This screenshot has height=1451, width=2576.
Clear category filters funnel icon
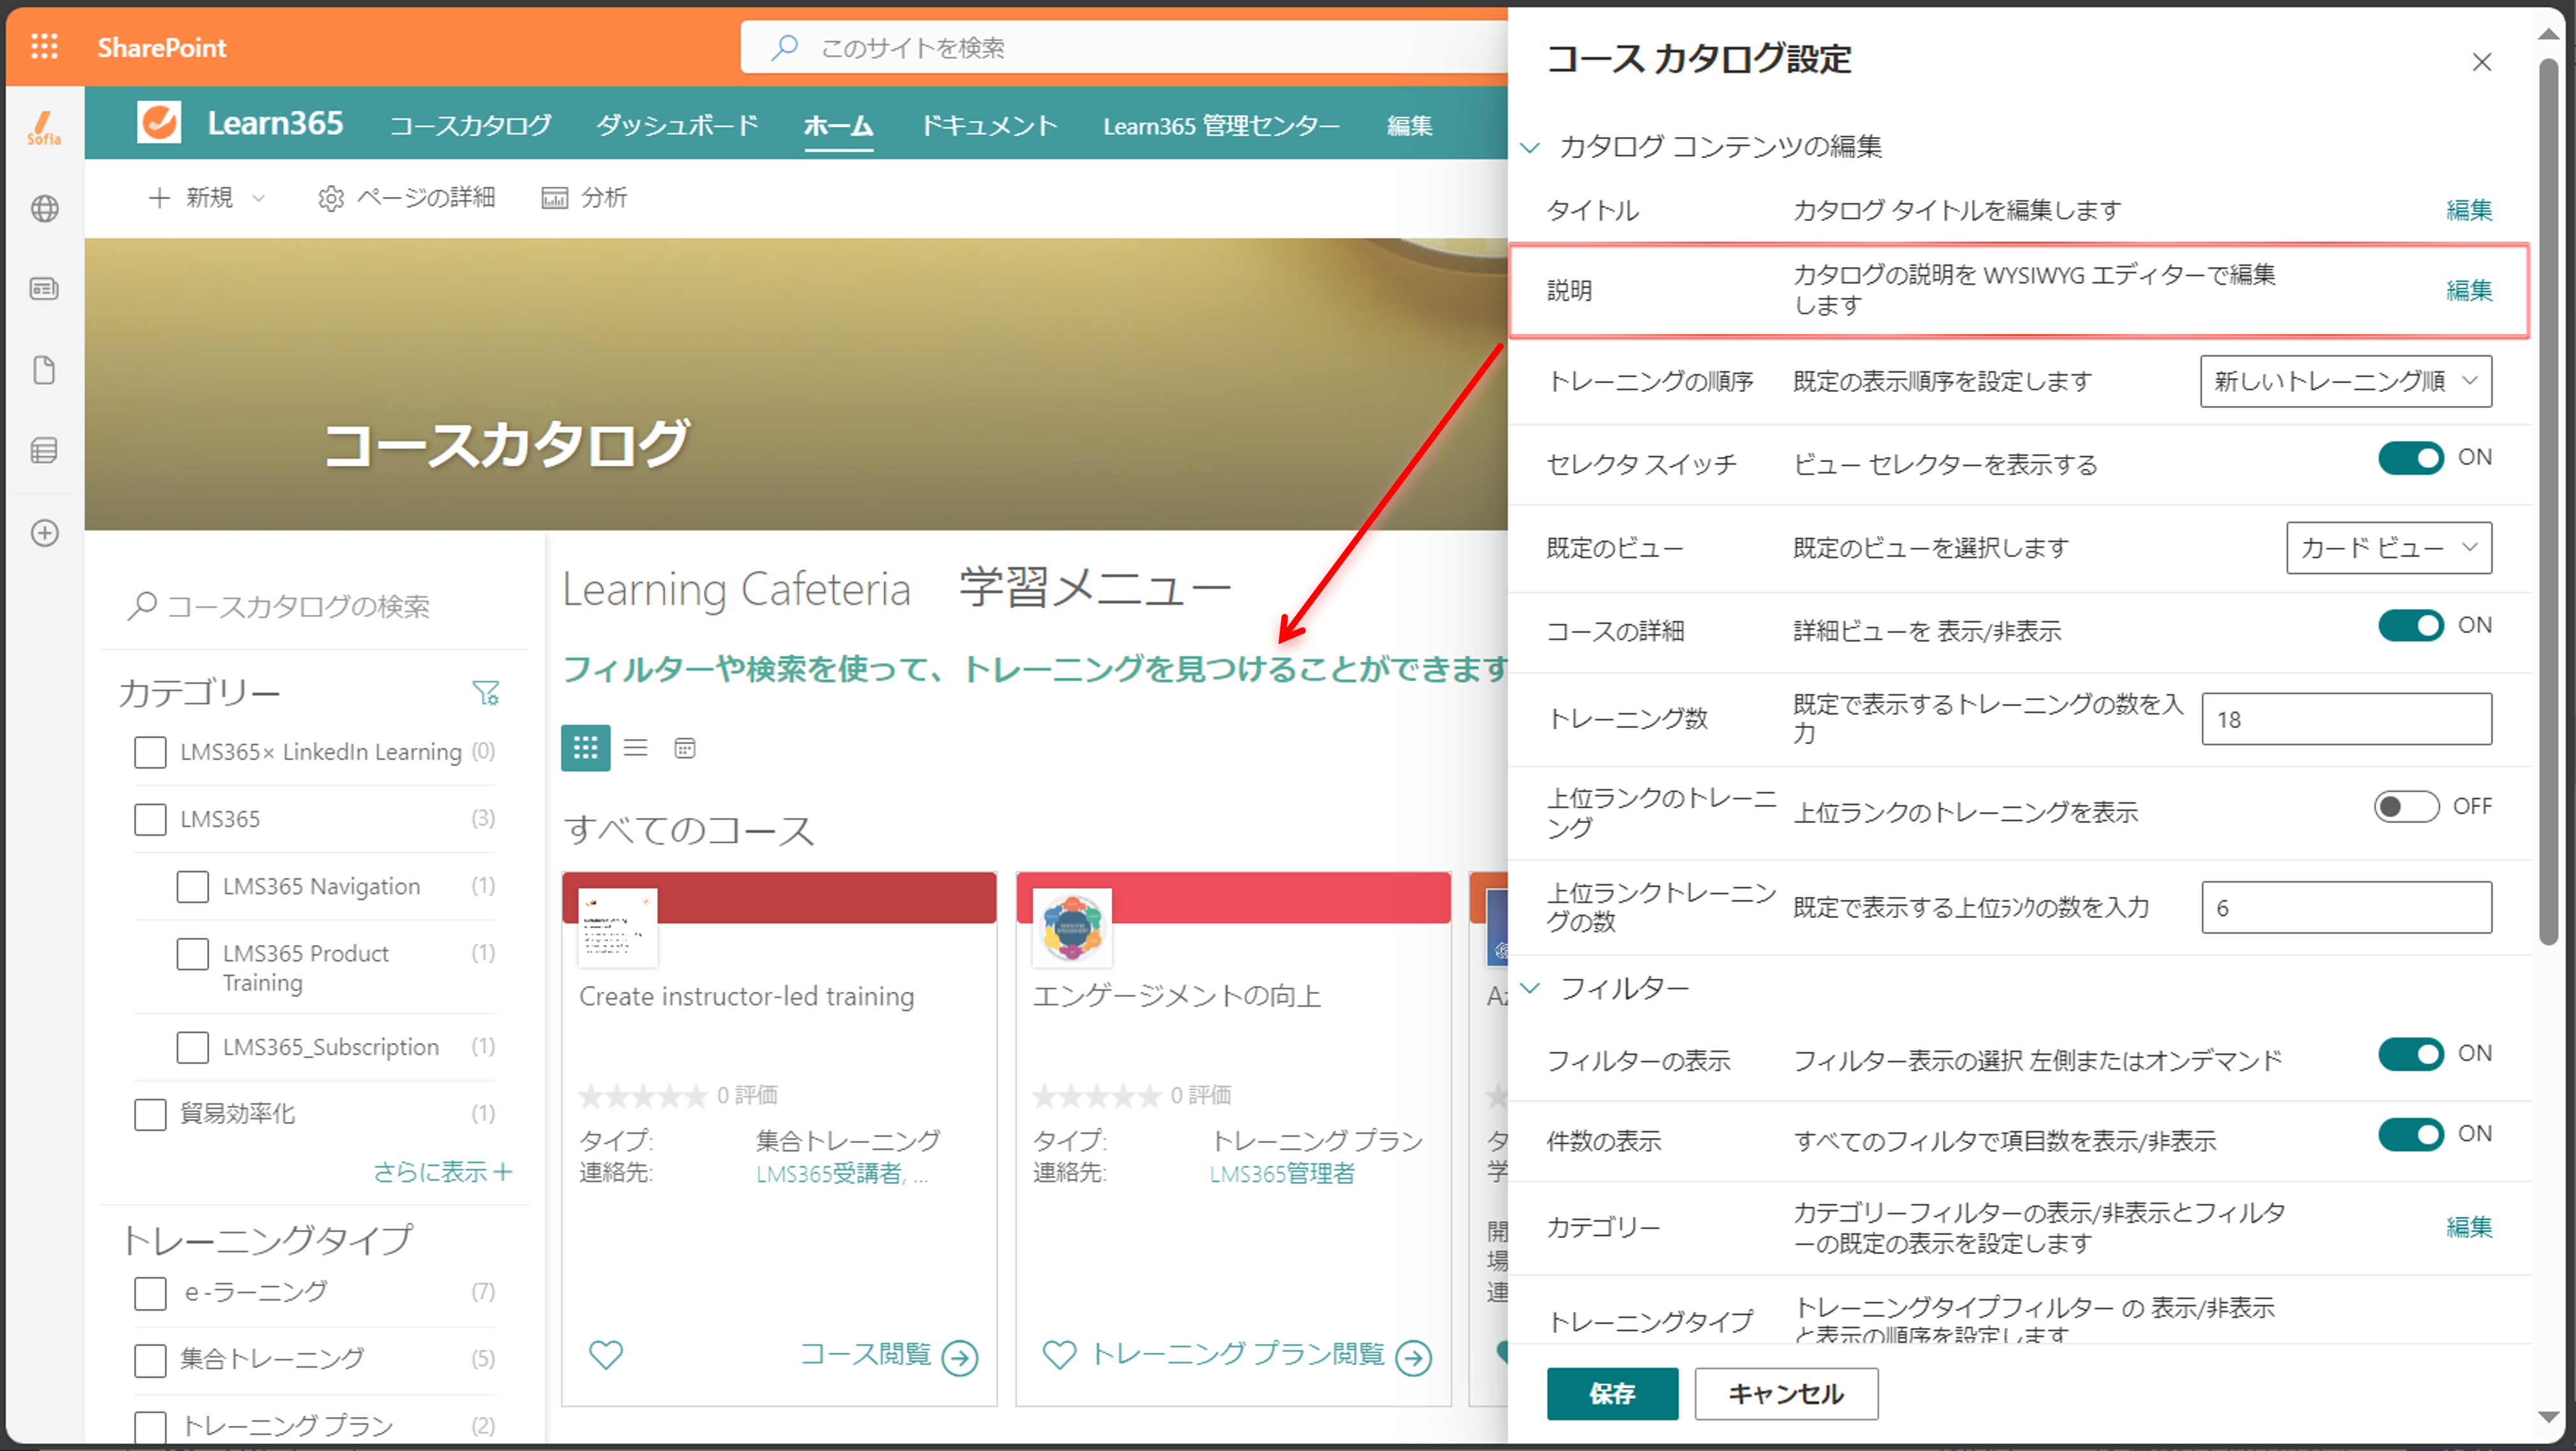click(486, 693)
